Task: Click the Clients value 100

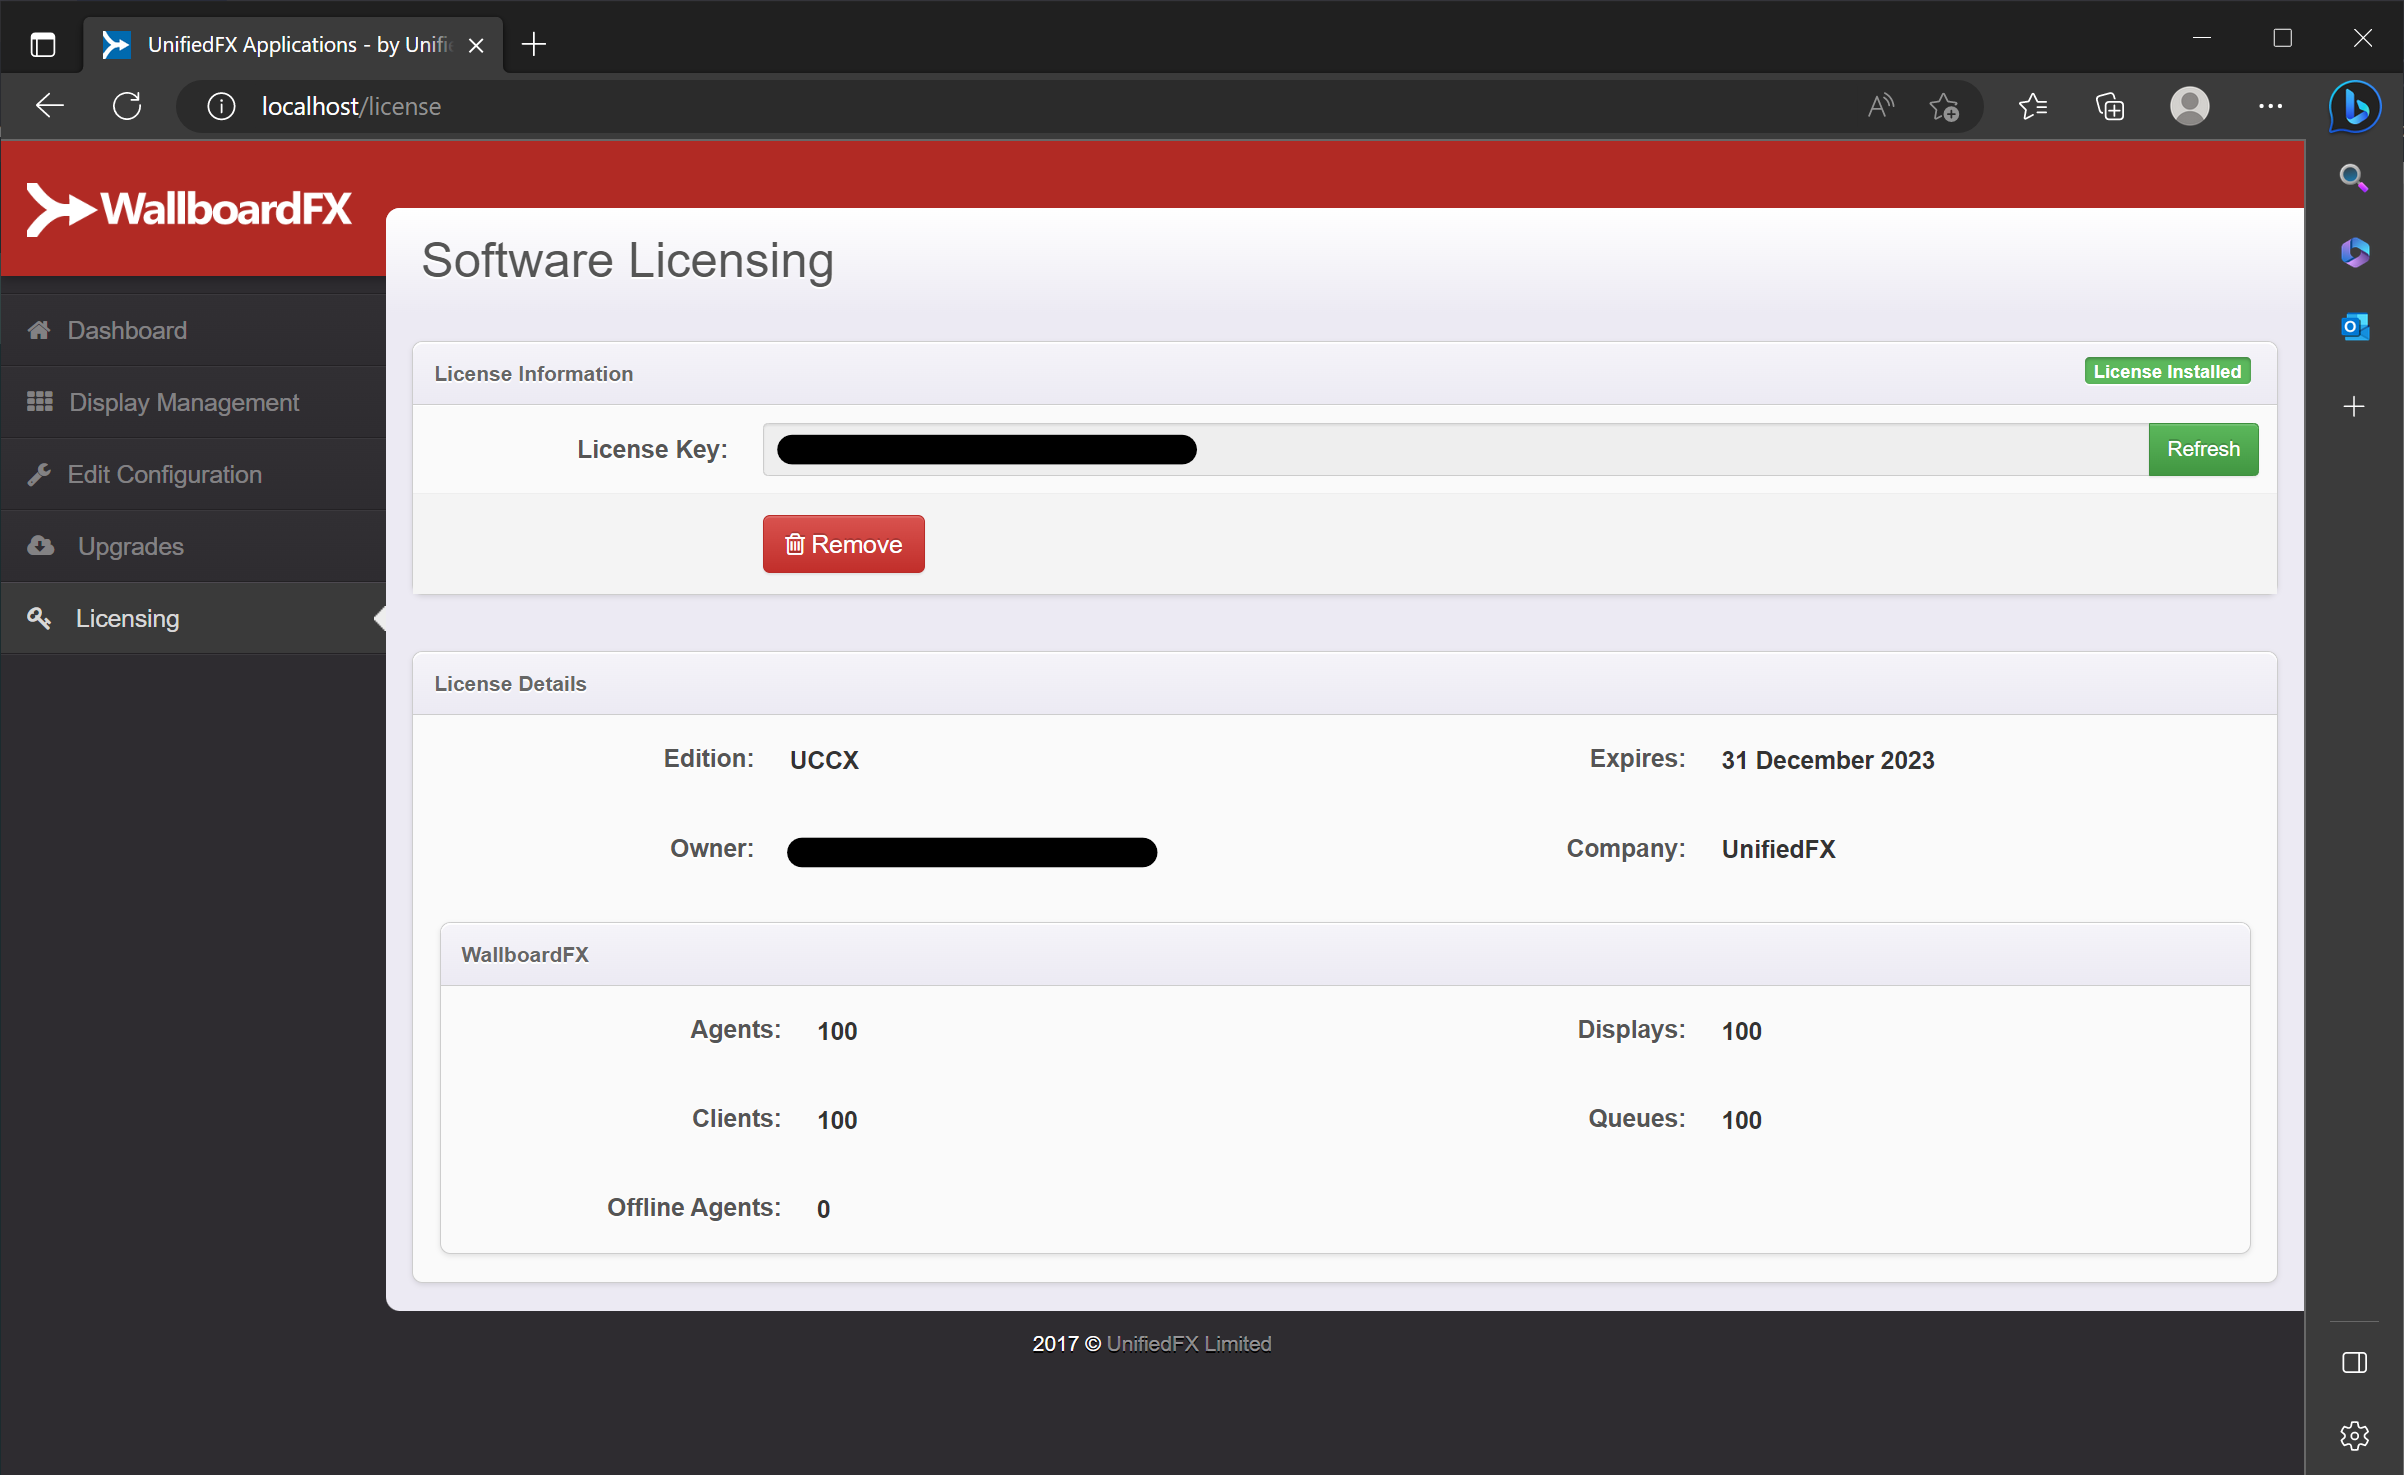Action: 837,1120
